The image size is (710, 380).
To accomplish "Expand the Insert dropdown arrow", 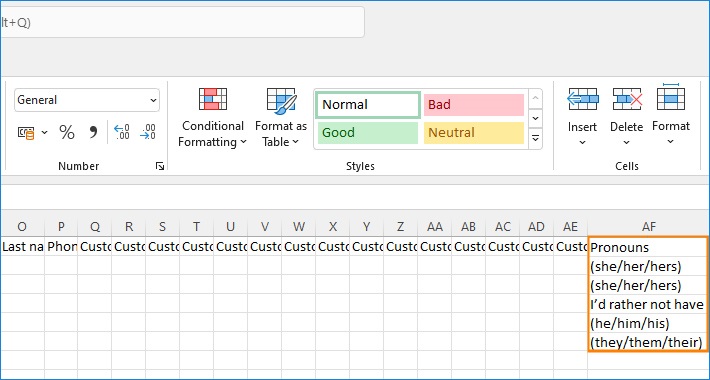I will pos(582,143).
